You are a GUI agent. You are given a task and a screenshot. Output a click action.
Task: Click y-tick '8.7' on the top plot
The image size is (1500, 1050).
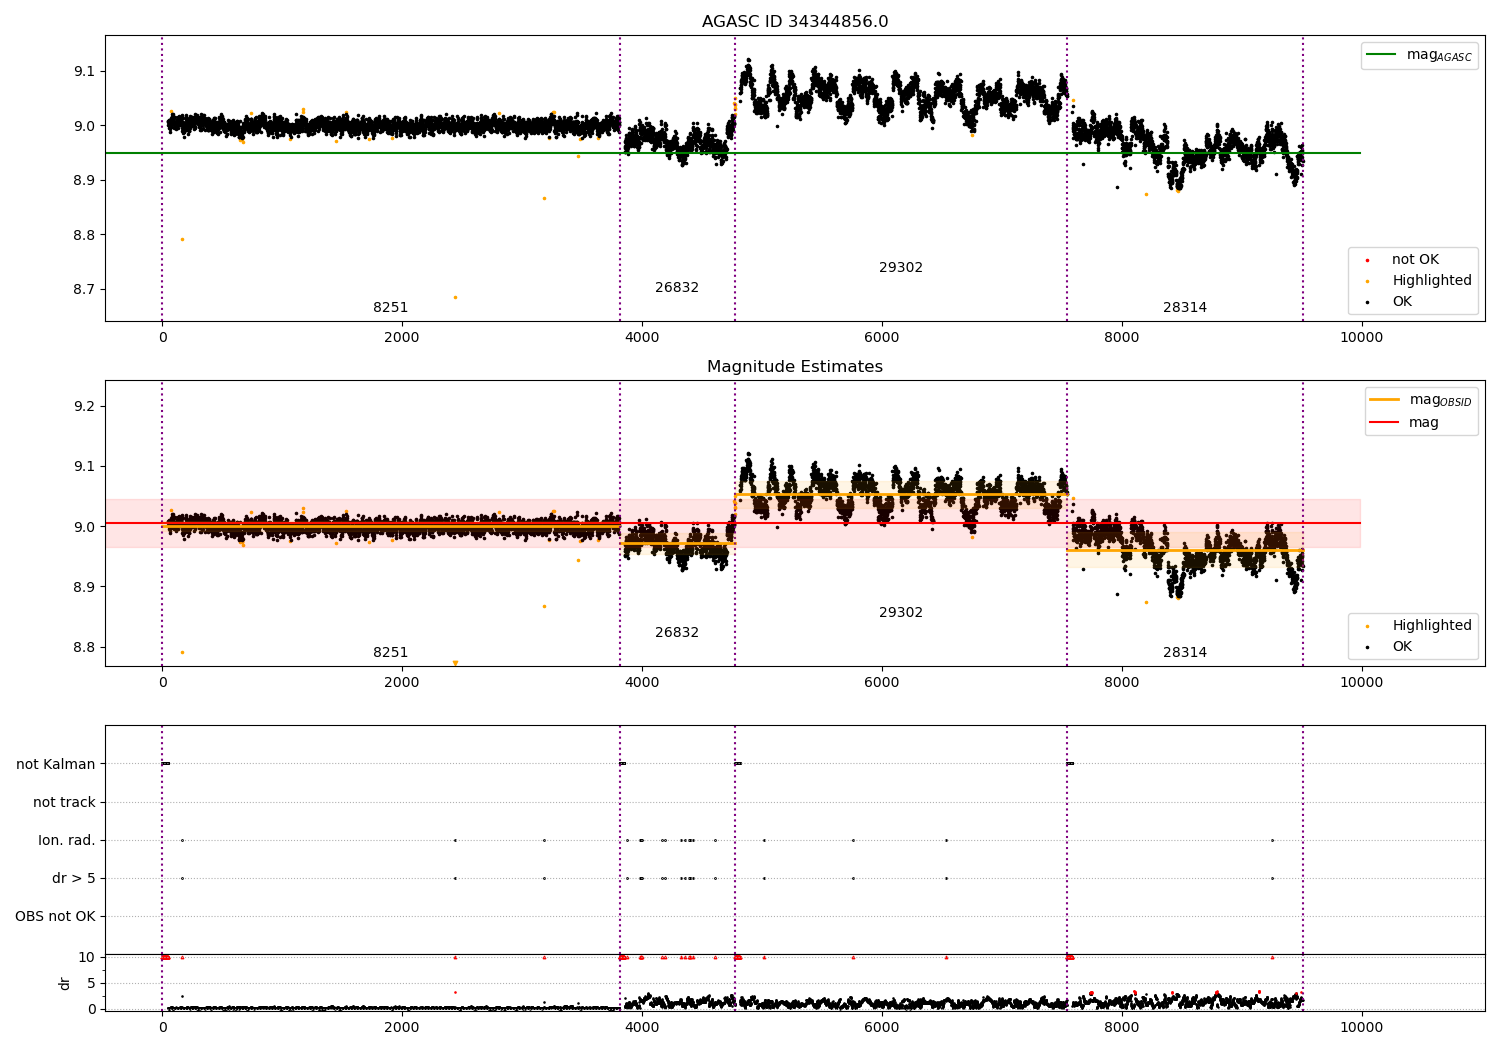click(84, 290)
